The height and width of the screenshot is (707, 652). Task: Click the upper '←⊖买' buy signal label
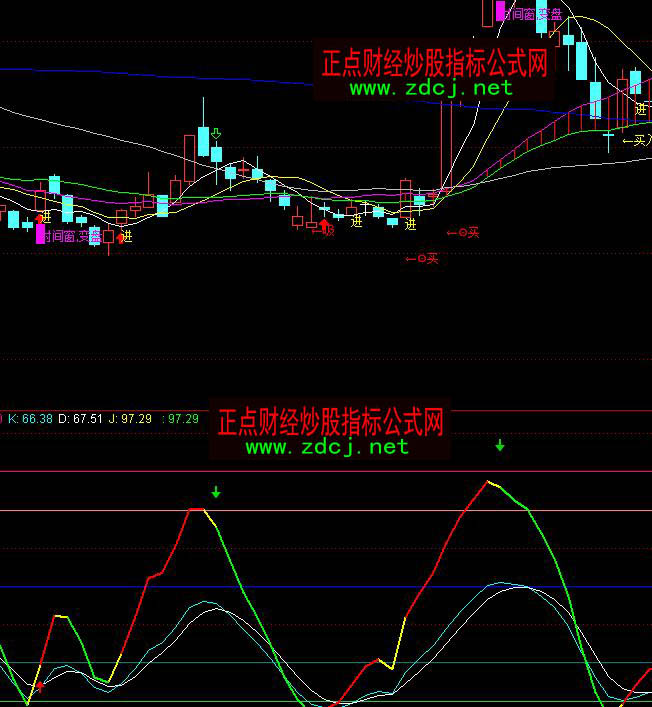(x=463, y=232)
